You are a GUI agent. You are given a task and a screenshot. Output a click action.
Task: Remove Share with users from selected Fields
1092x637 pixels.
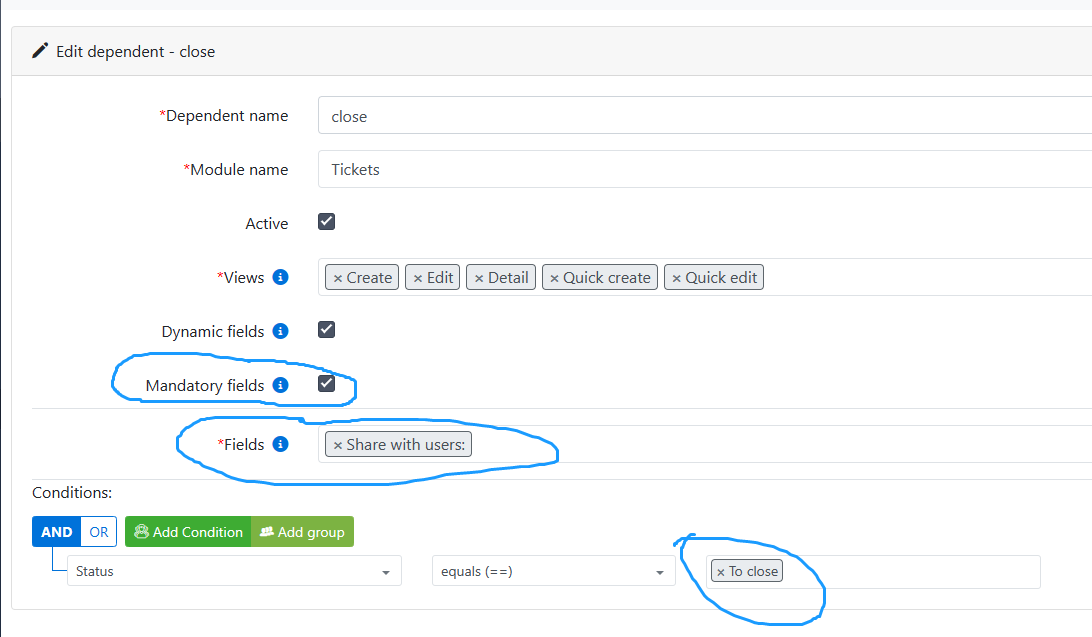tap(337, 444)
